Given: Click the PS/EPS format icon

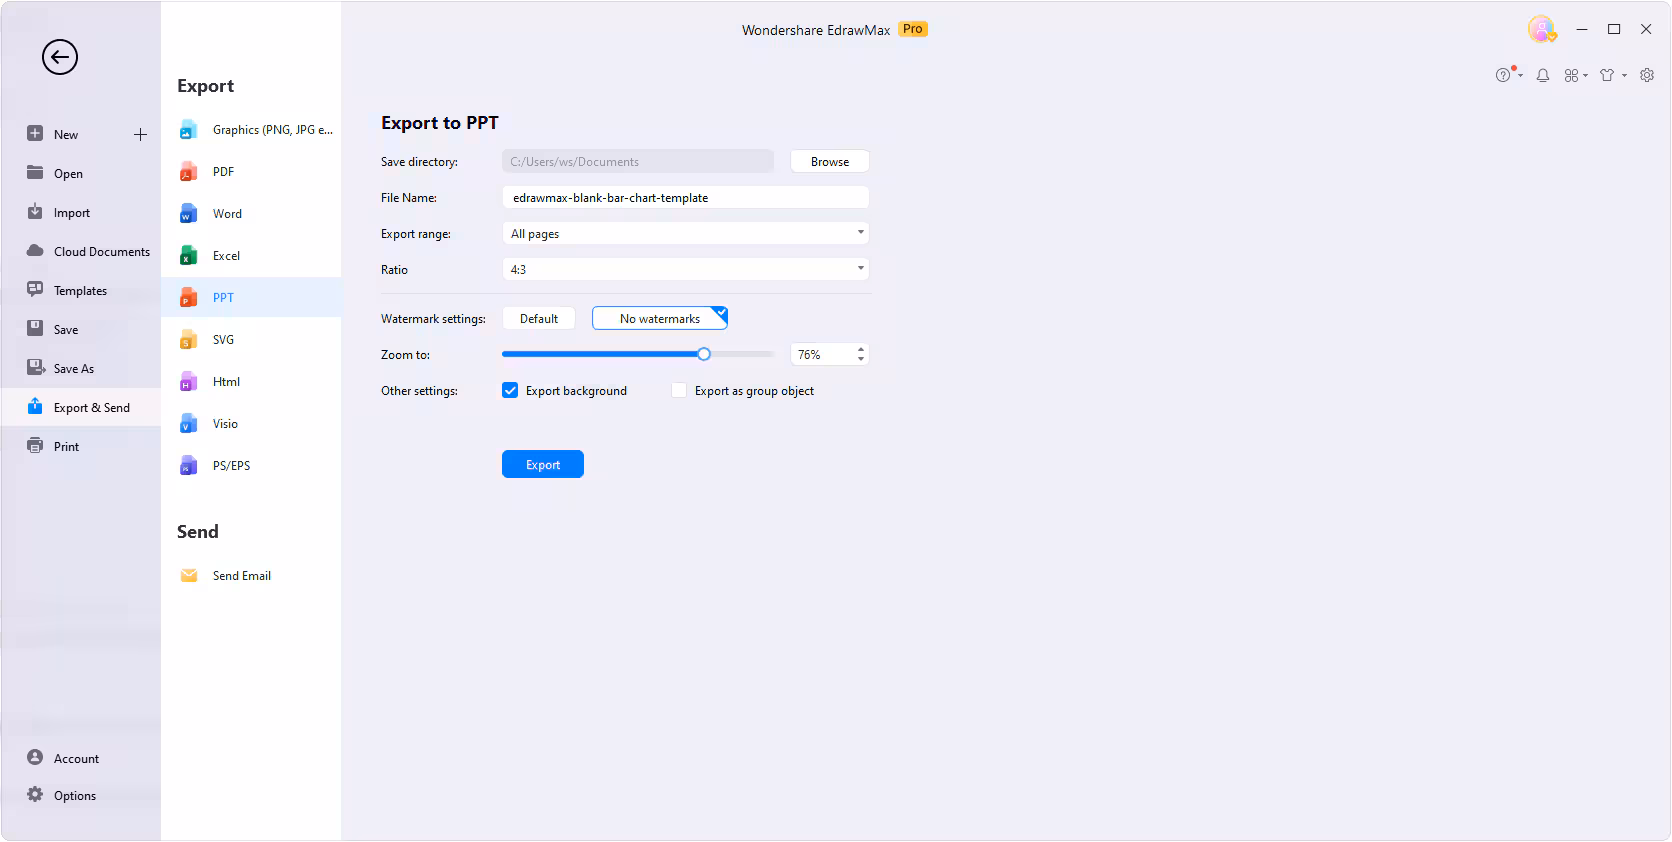Looking at the screenshot, I should (x=188, y=466).
